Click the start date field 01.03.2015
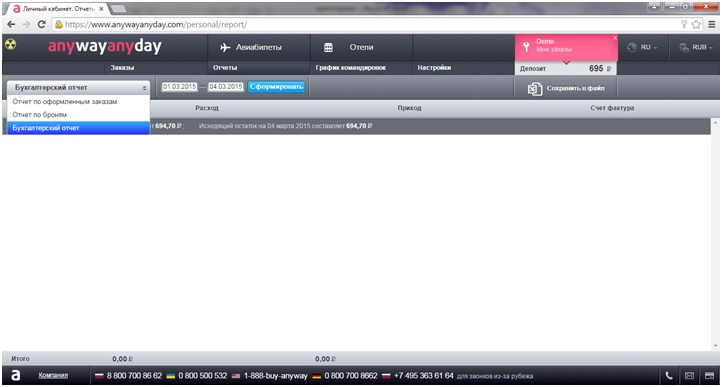Image resolution: width=722 pixels, height=387 pixels. (179, 87)
